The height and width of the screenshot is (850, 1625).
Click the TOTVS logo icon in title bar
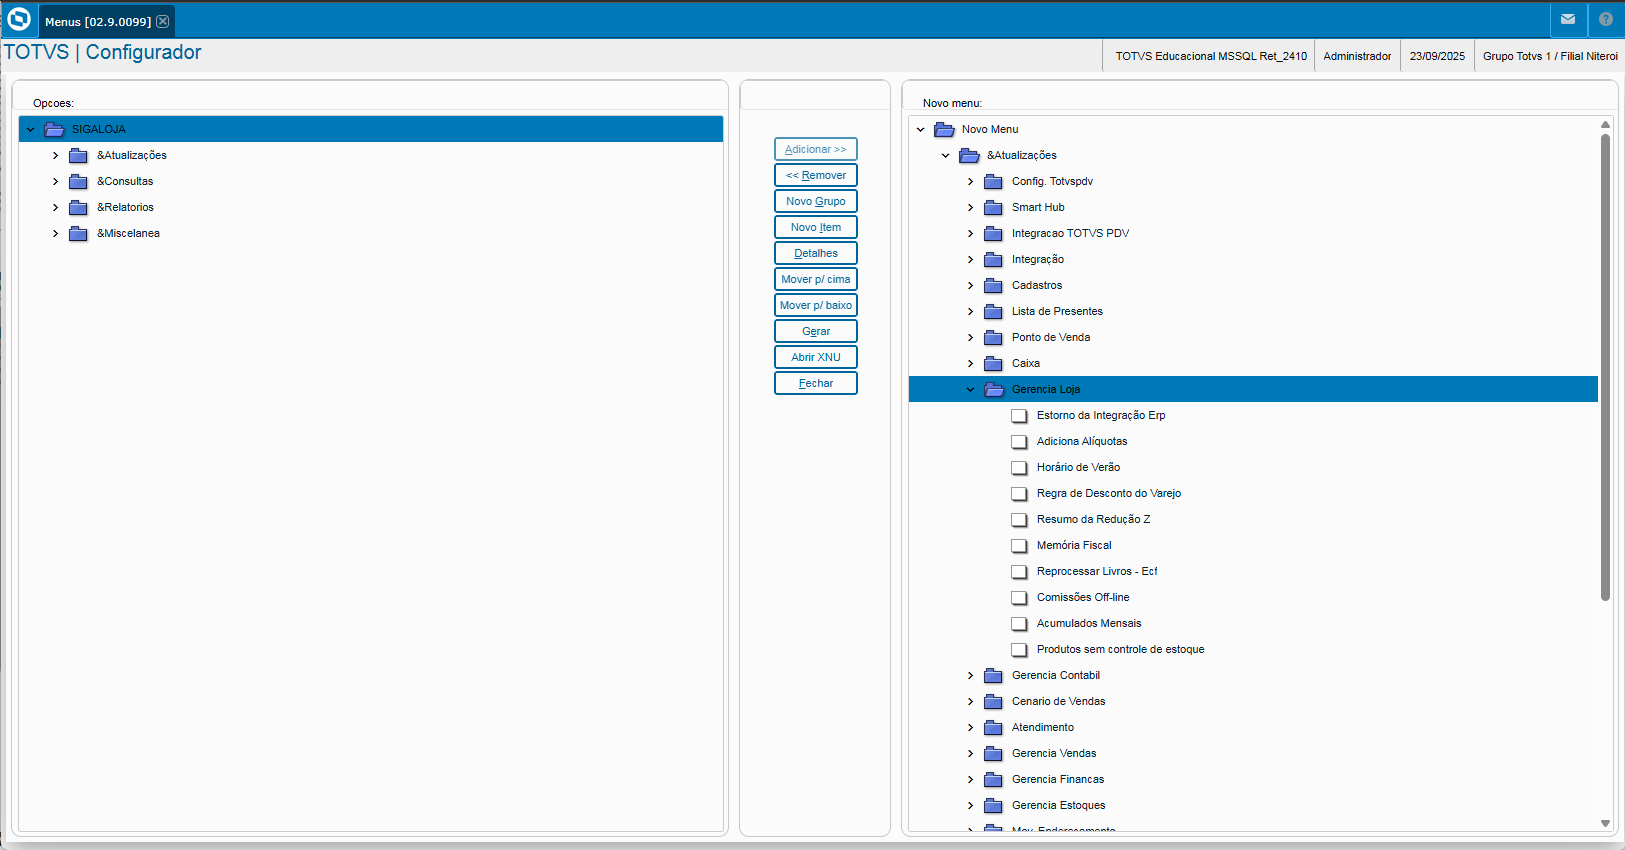(x=19, y=19)
